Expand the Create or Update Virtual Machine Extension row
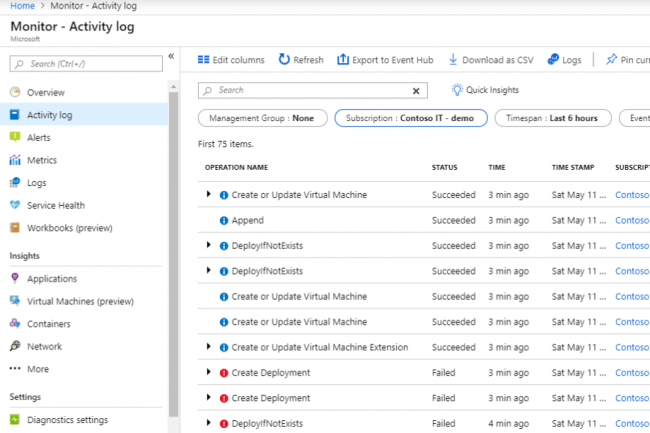 click(x=209, y=347)
